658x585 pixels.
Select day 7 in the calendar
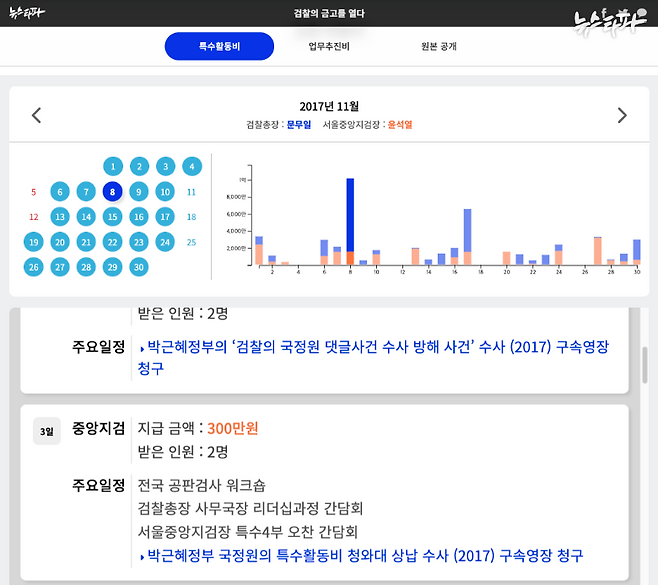(86, 192)
